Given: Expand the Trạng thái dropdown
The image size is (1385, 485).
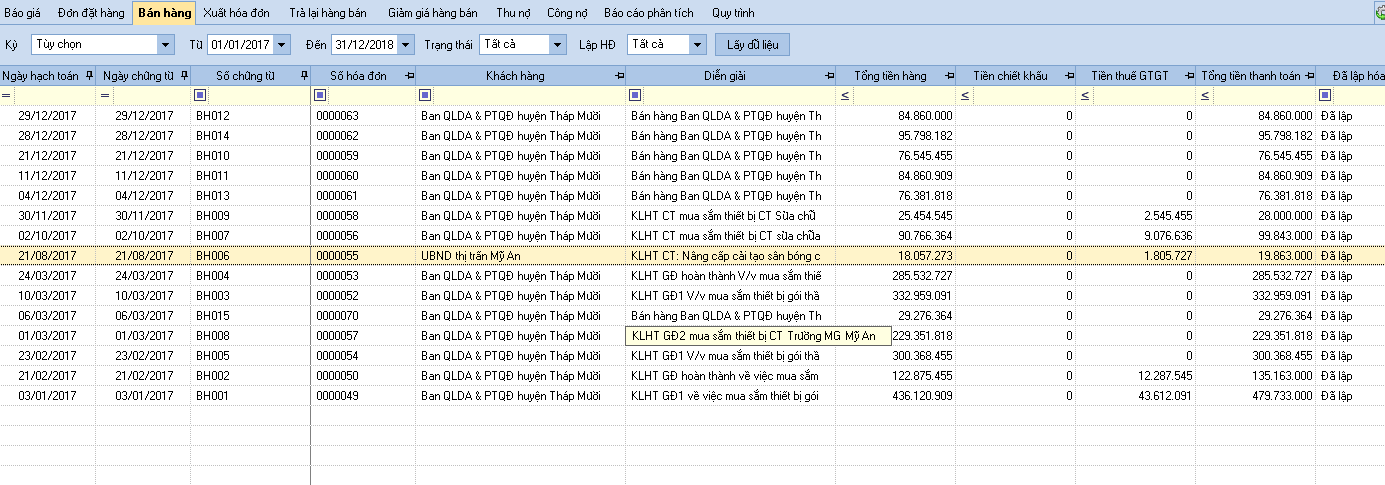Looking at the screenshot, I should click(558, 45).
